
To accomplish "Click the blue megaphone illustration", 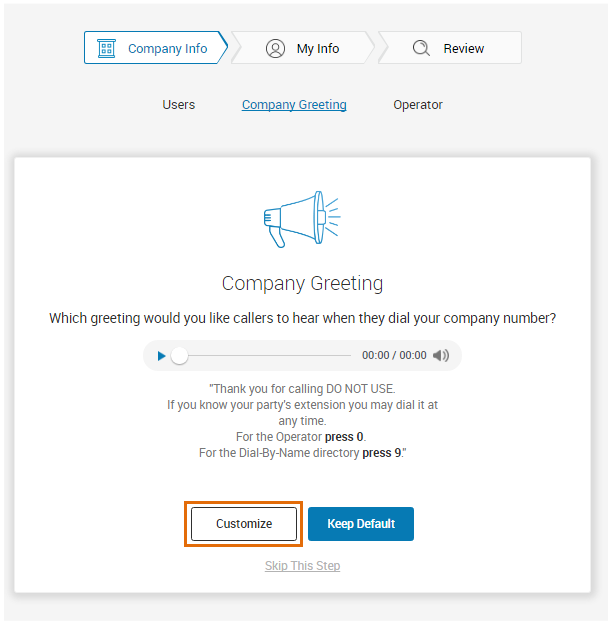I will (x=302, y=219).
